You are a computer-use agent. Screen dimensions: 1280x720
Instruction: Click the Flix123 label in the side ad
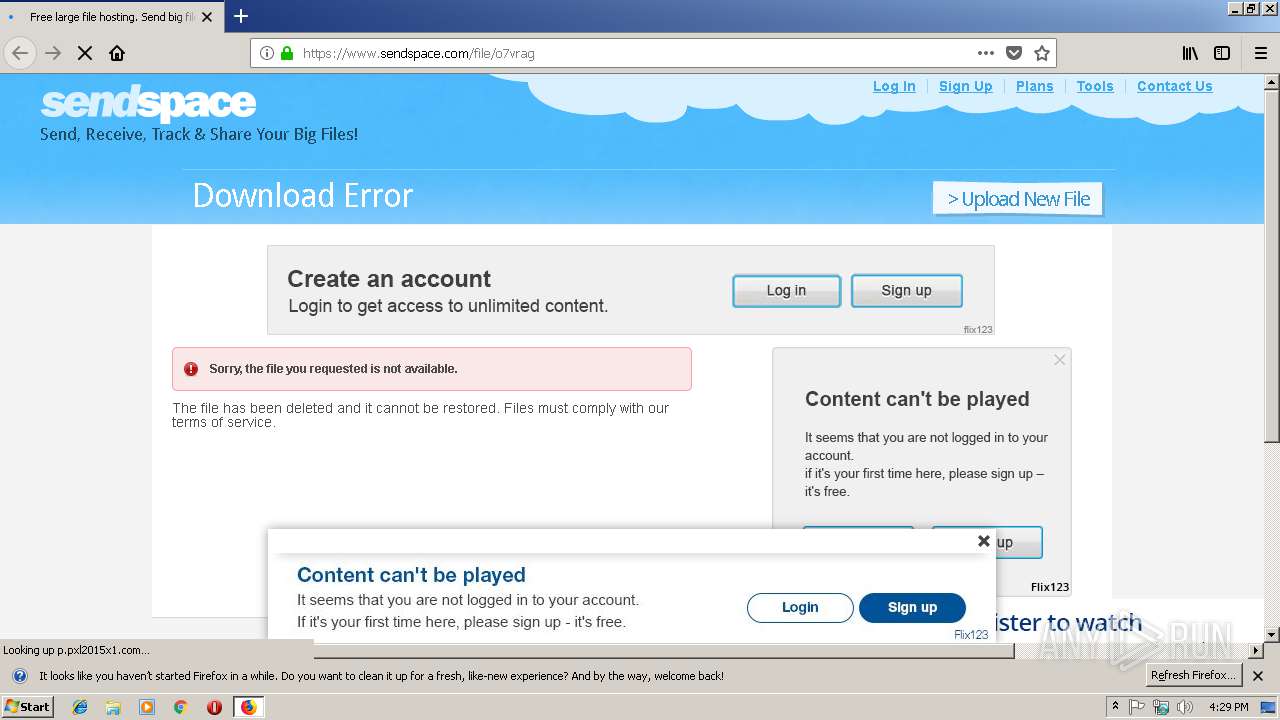1050,587
